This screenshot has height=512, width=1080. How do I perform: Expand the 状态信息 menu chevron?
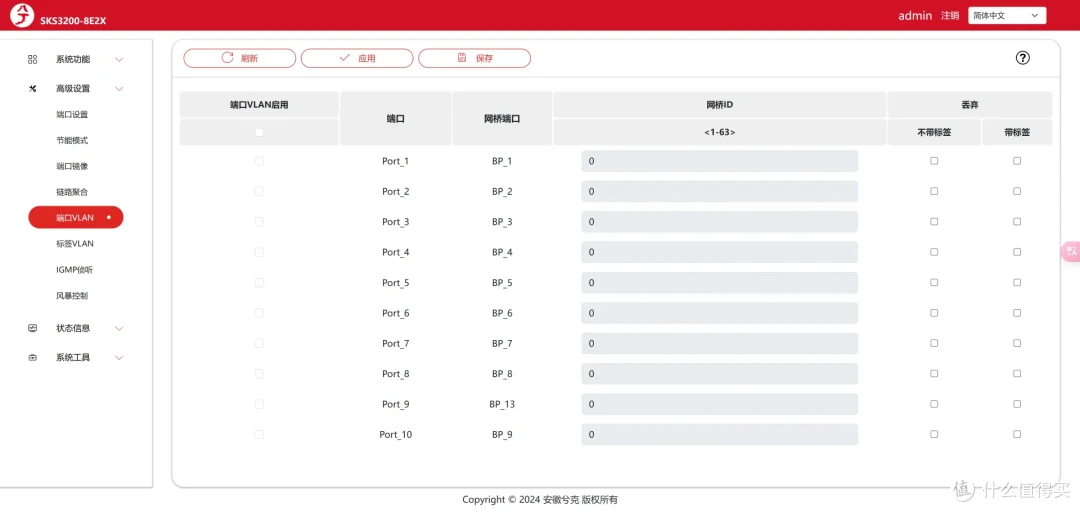119,328
